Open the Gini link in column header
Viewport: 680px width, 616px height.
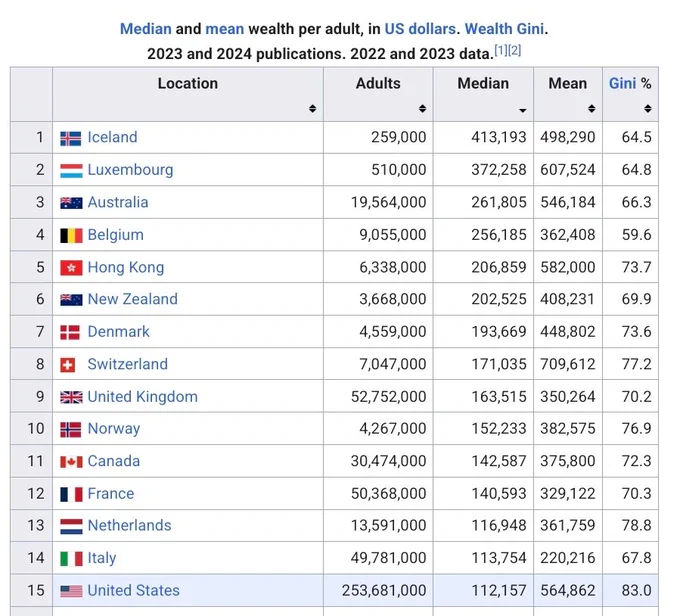coord(623,83)
